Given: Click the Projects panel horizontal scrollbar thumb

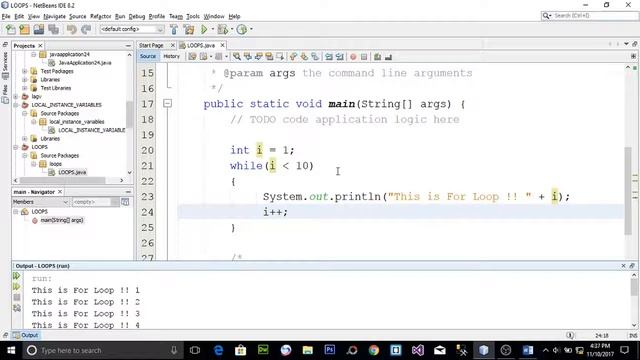Looking at the screenshot, I should click(x=63, y=180).
